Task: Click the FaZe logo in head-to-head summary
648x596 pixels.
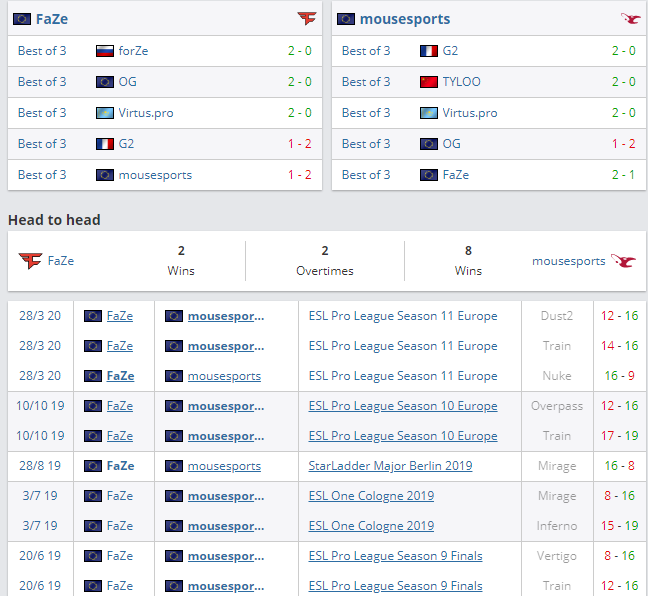Action: click(x=30, y=261)
